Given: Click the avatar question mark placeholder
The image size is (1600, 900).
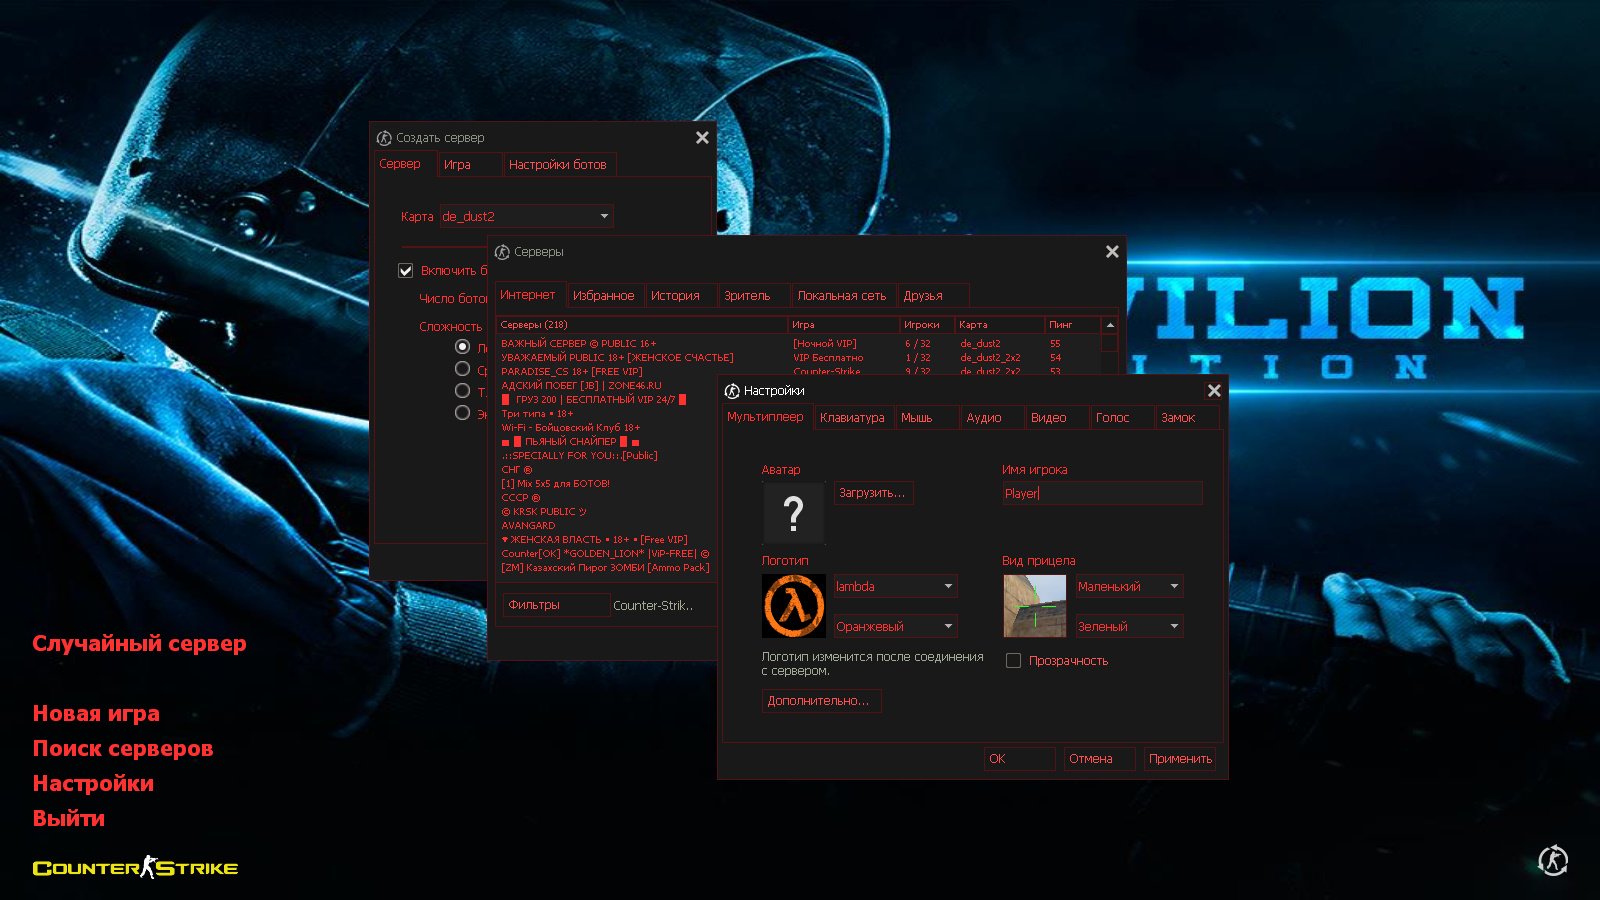Looking at the screenshot, I should 793,513.
